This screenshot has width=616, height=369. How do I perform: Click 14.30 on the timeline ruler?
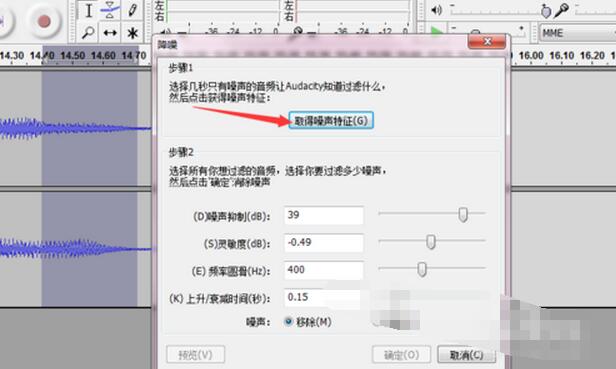12,56
